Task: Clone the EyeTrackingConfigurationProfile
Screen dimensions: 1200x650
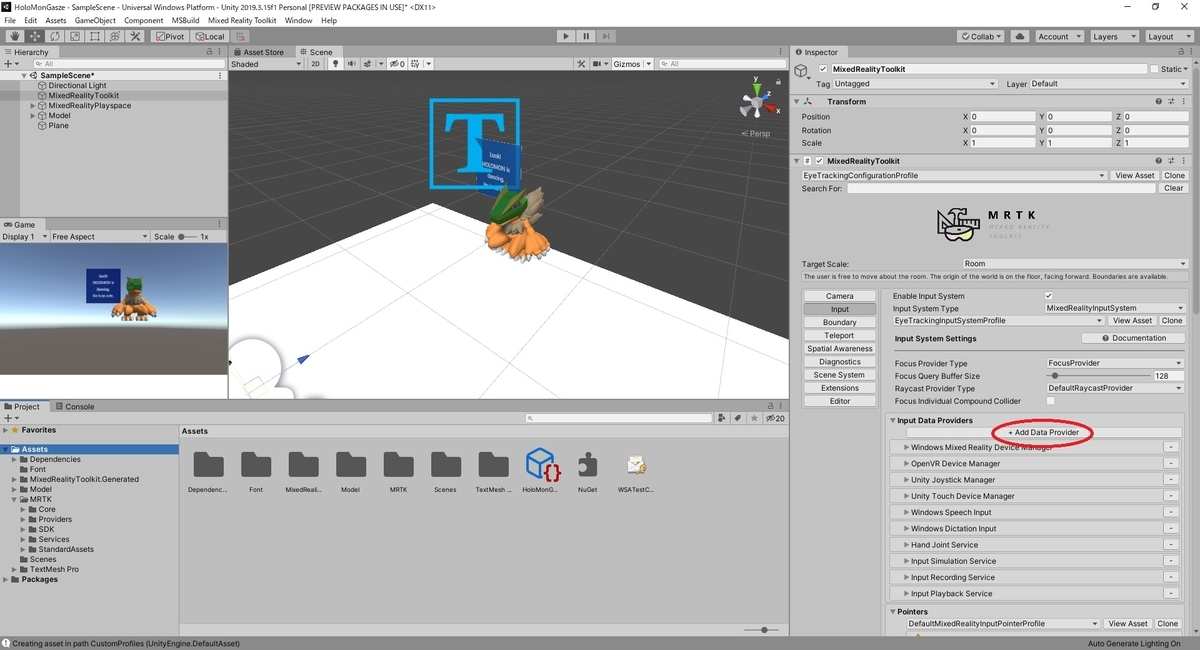Action: click(1174, 176)
